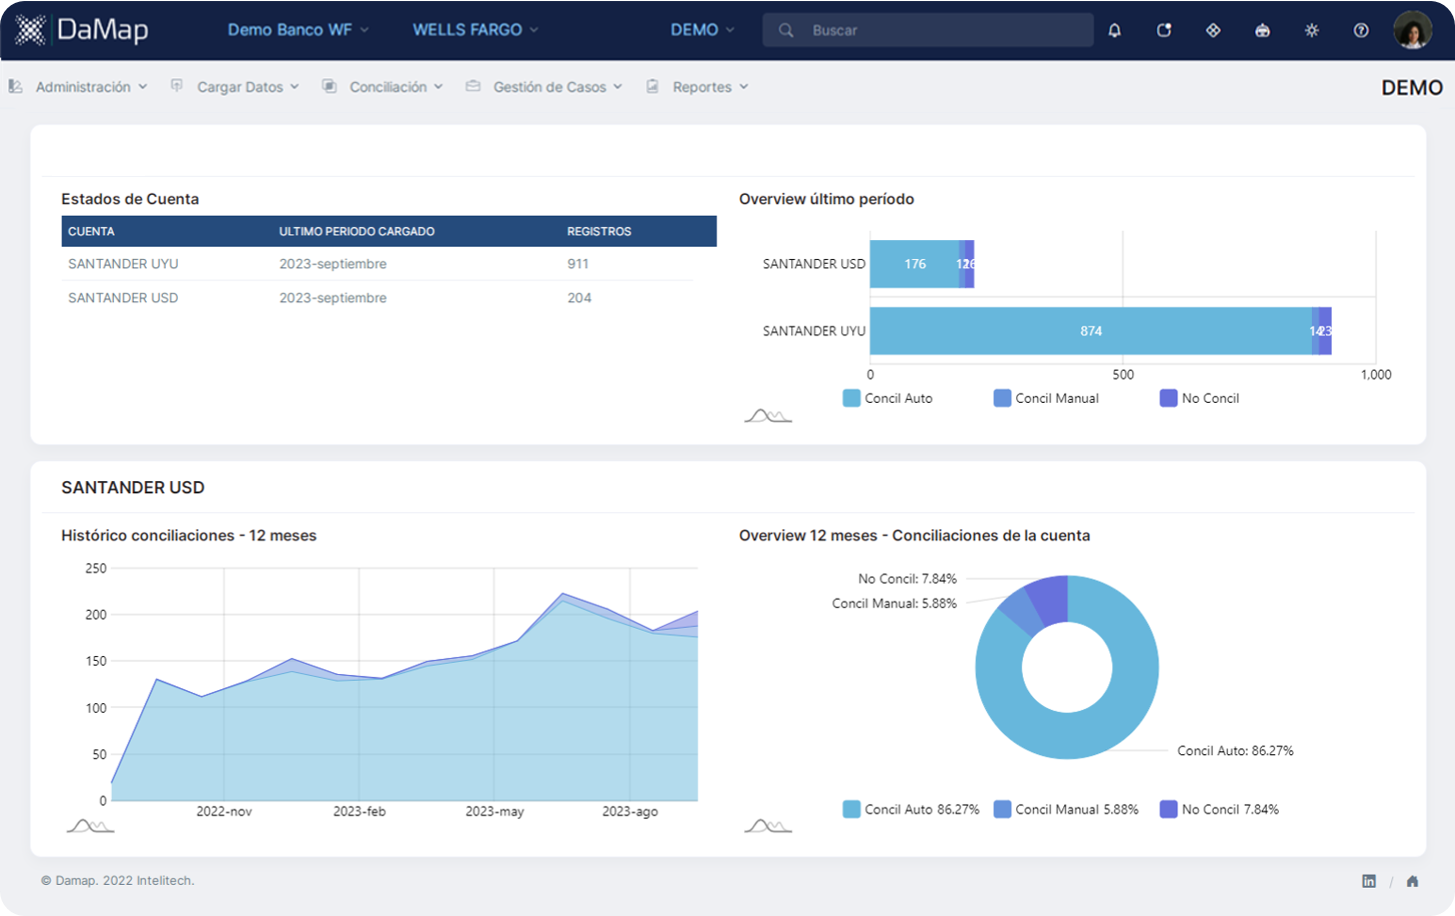Screen dimensions: 1455x916
Task: Click the SANTANDER USD section heading
Action: [x=133, y=487]
